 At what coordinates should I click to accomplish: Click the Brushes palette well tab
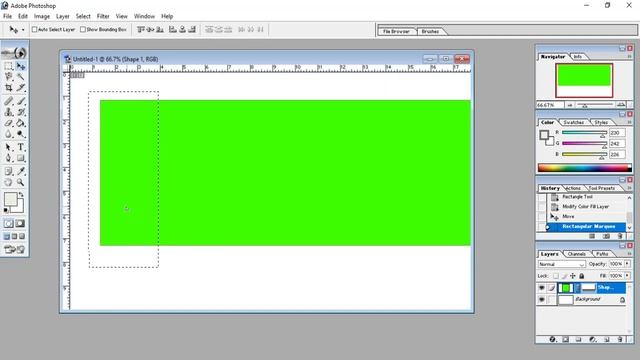click(430, 31)
